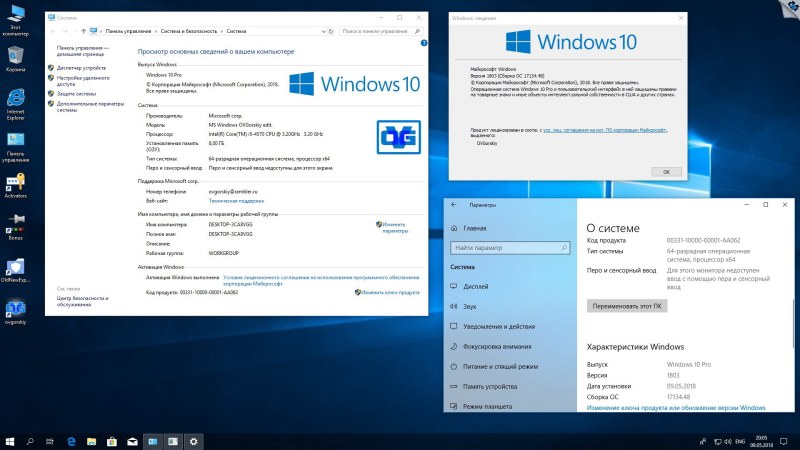Click the Settings gear icon in the taskbar

[193, 440]
